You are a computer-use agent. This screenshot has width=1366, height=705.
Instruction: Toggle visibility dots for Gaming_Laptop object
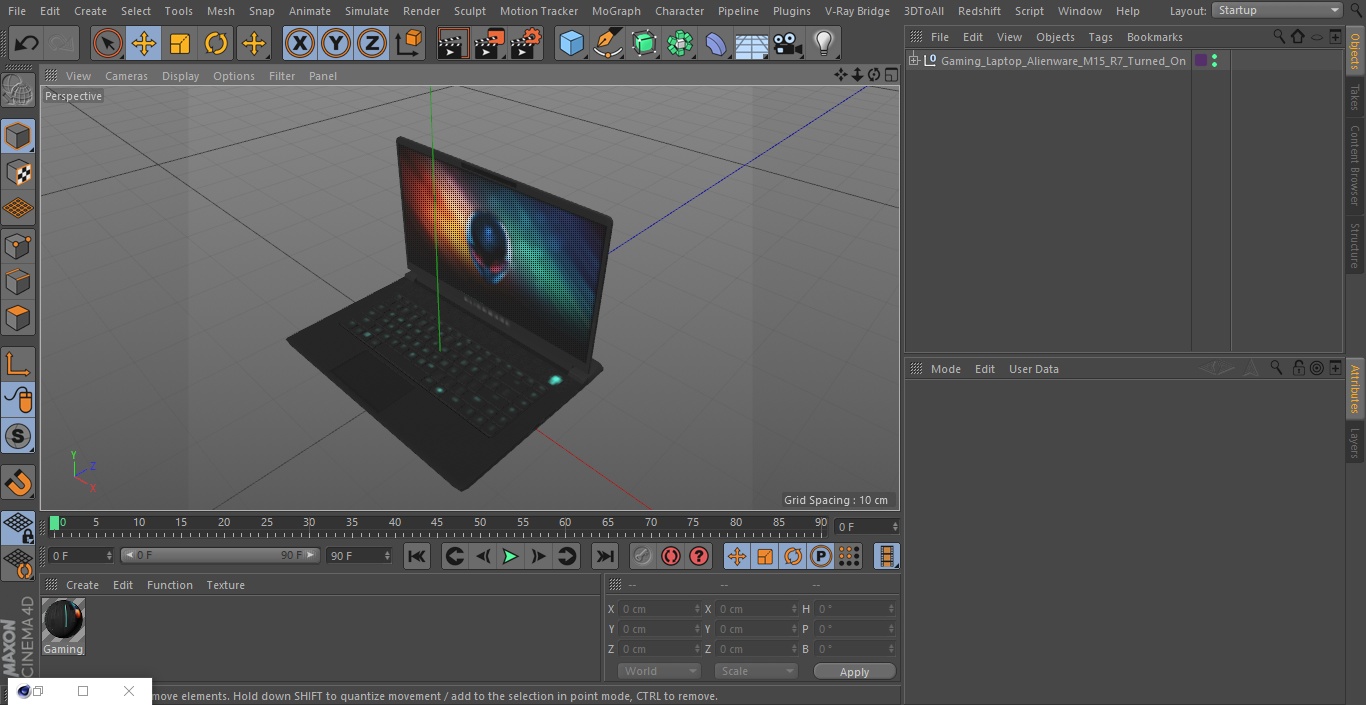pos(1214,61)
